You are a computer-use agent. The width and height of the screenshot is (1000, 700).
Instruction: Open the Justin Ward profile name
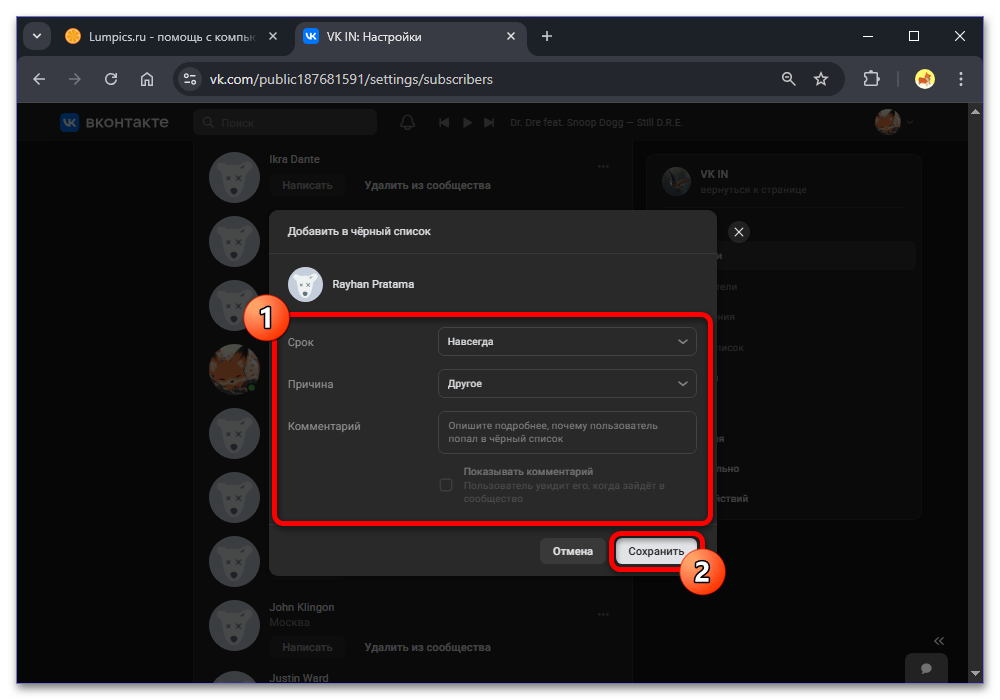(x=298, y=678)
